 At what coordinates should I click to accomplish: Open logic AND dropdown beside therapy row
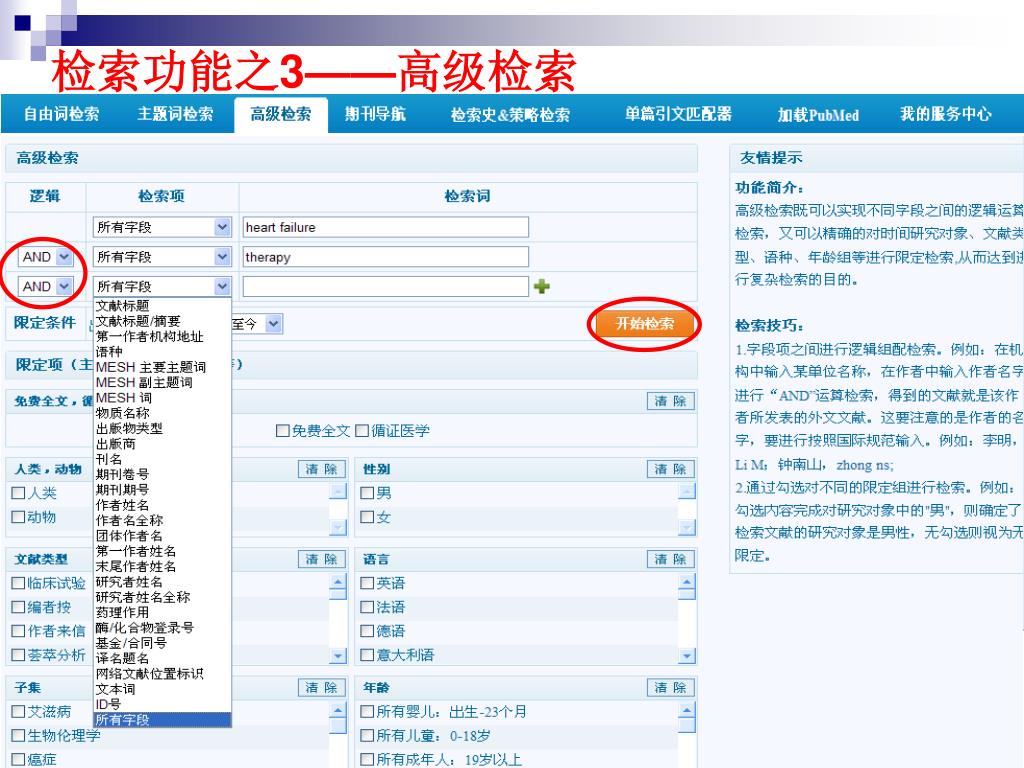[45, 257]
